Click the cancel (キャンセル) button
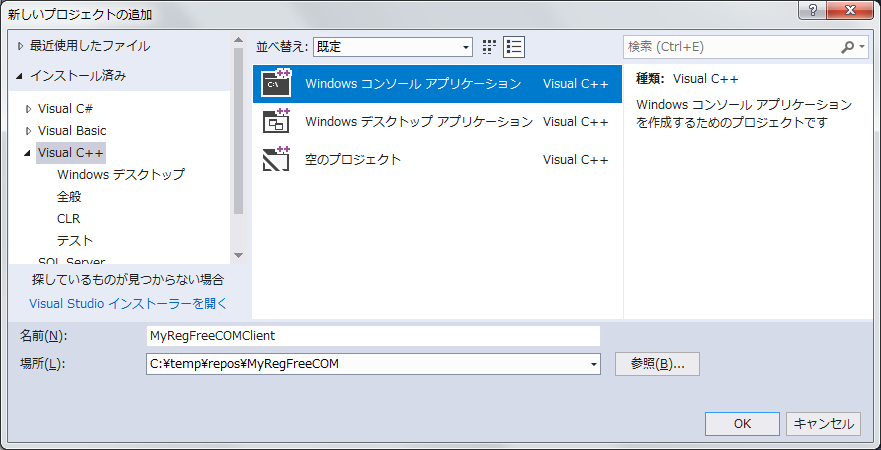The height and width of the screenshot is (450, 881). pos(823,424)
